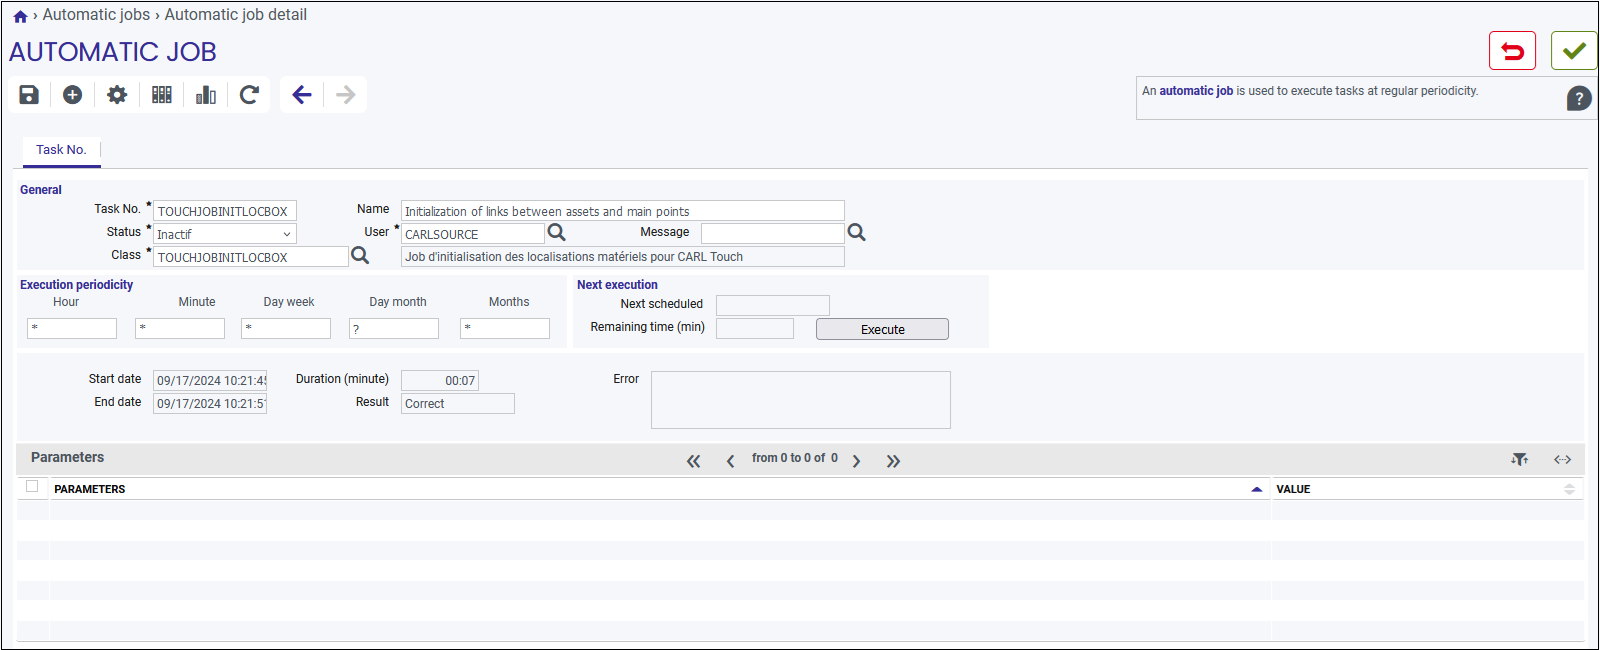The height and width of the screenshot is (650, 1600).
Task: Click the Name input field
Action: click(623, 211)
